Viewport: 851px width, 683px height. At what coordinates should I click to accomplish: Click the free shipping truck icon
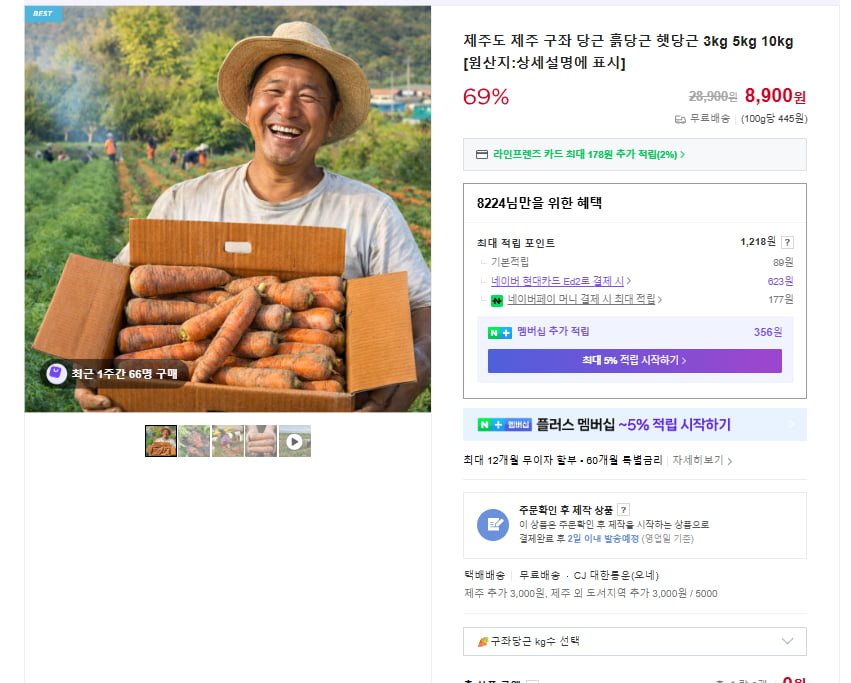(x=680, y=119)
